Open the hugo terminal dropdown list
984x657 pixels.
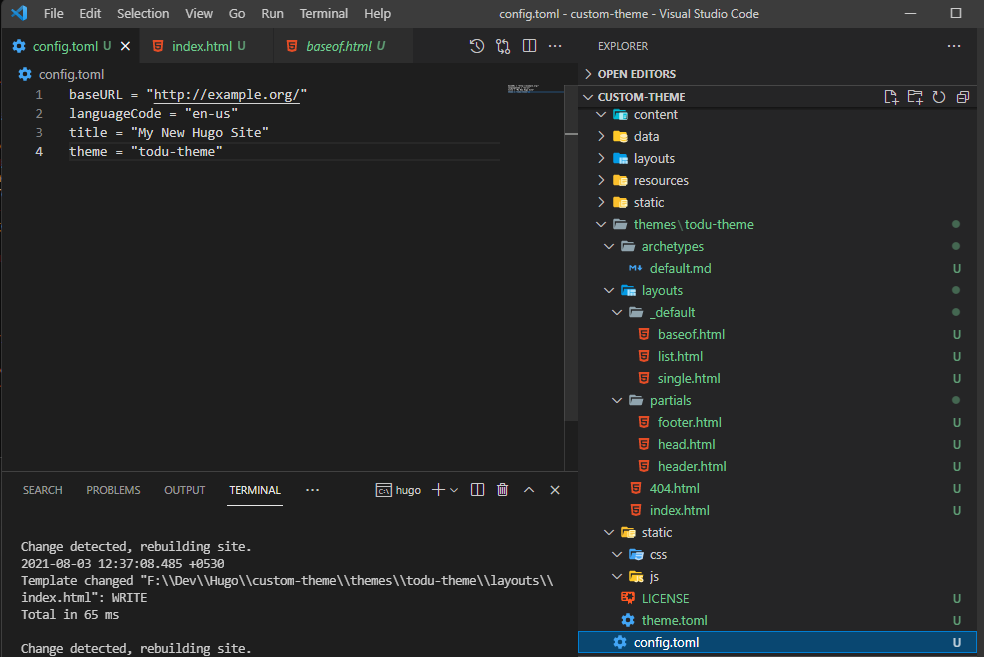(x=455, y=489)
